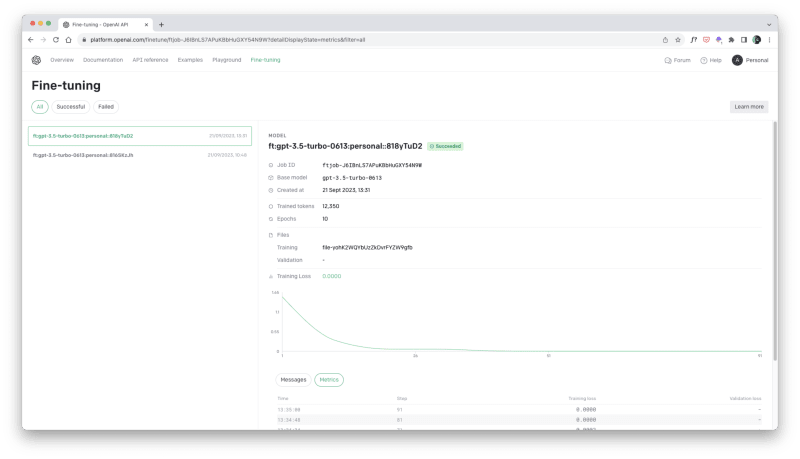Screen dimensions: 800x459
Task: Click the browser forward arrow
Action: click(x=43, y=40)
